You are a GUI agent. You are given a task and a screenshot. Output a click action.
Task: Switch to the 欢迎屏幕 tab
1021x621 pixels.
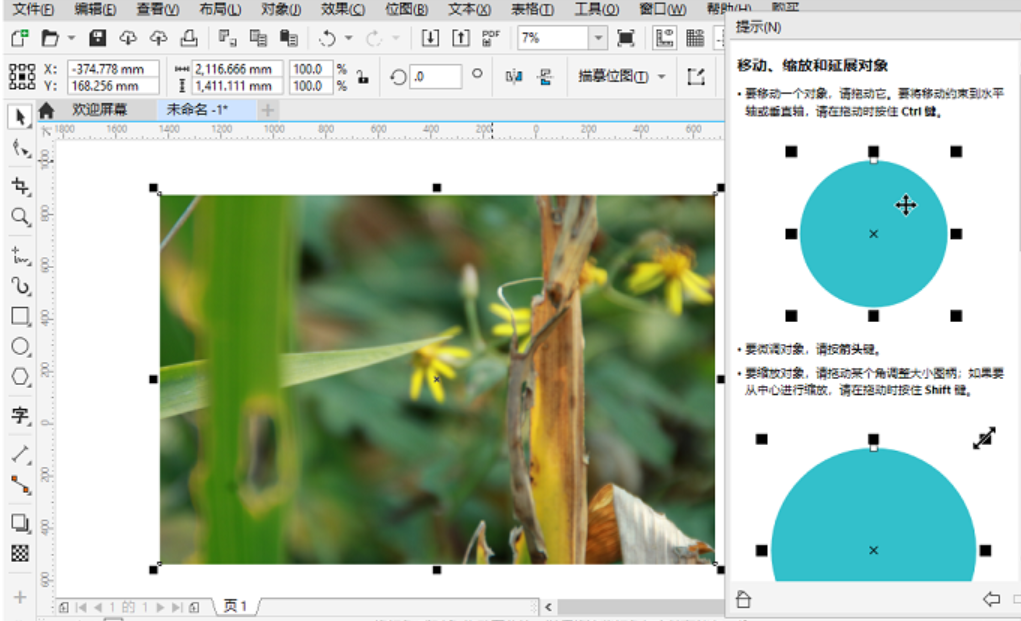[x=100, y=109]
